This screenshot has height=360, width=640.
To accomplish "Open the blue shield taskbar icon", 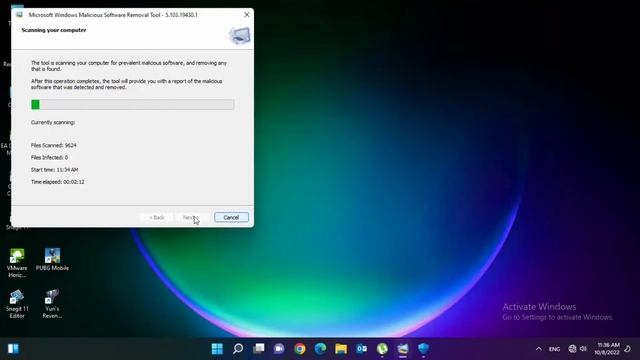I will [x=423, y=349].
